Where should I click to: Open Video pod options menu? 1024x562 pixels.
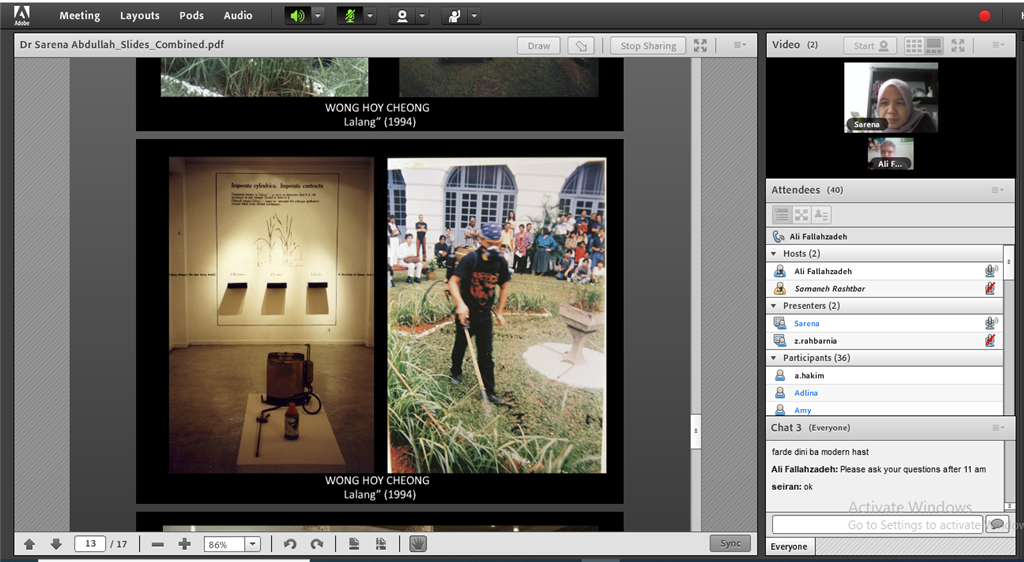tap(998, 45)
